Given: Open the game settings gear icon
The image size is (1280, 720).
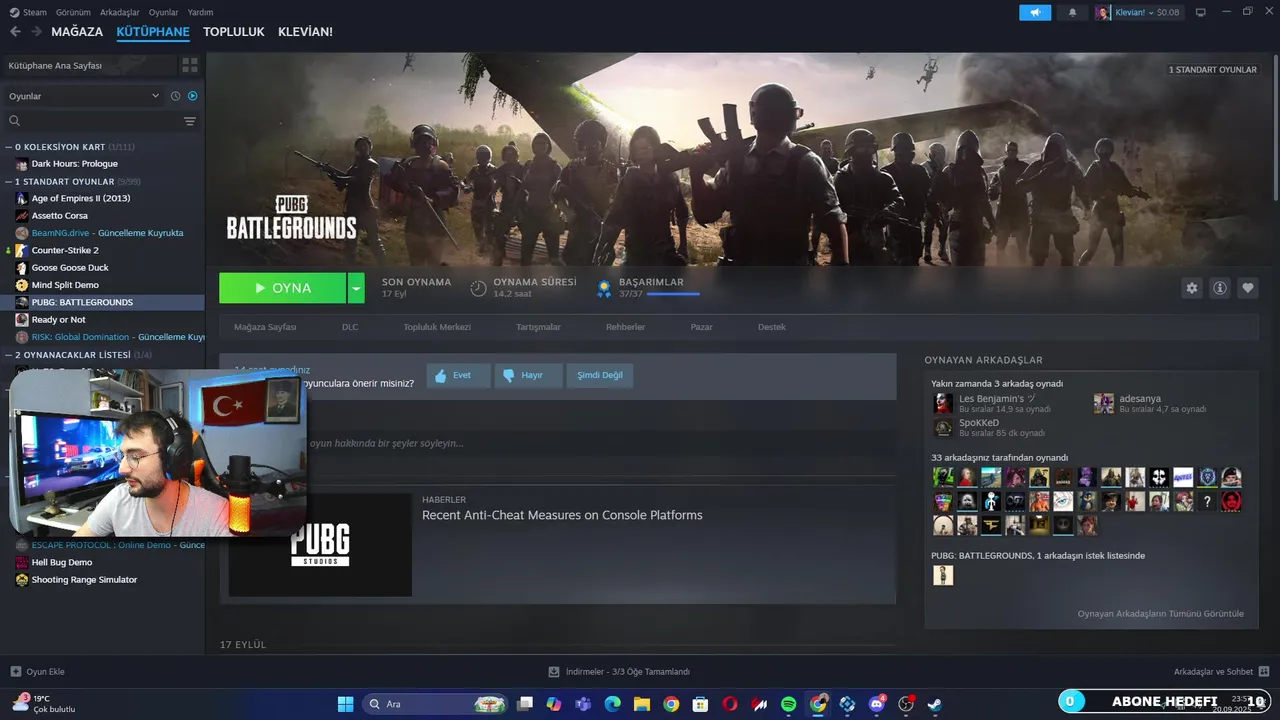Looking at the screenshot, I should point(1191,288).
